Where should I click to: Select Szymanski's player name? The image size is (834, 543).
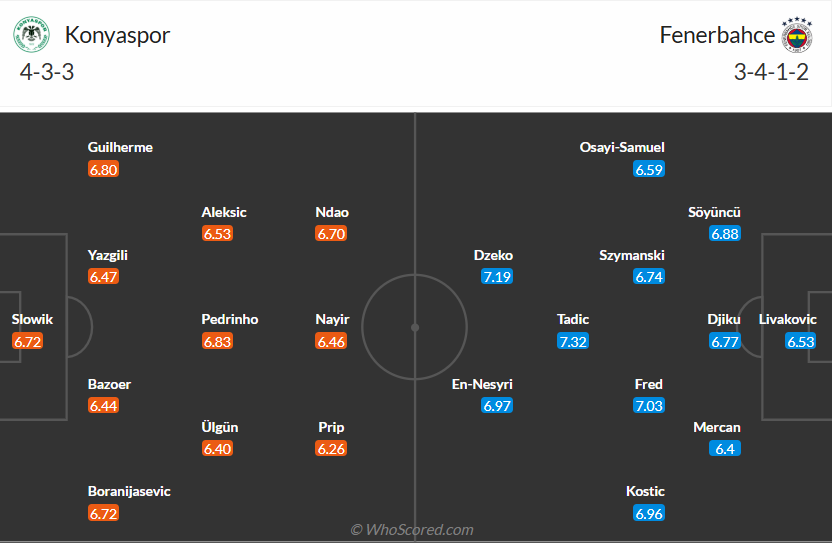tap(632, 255)
